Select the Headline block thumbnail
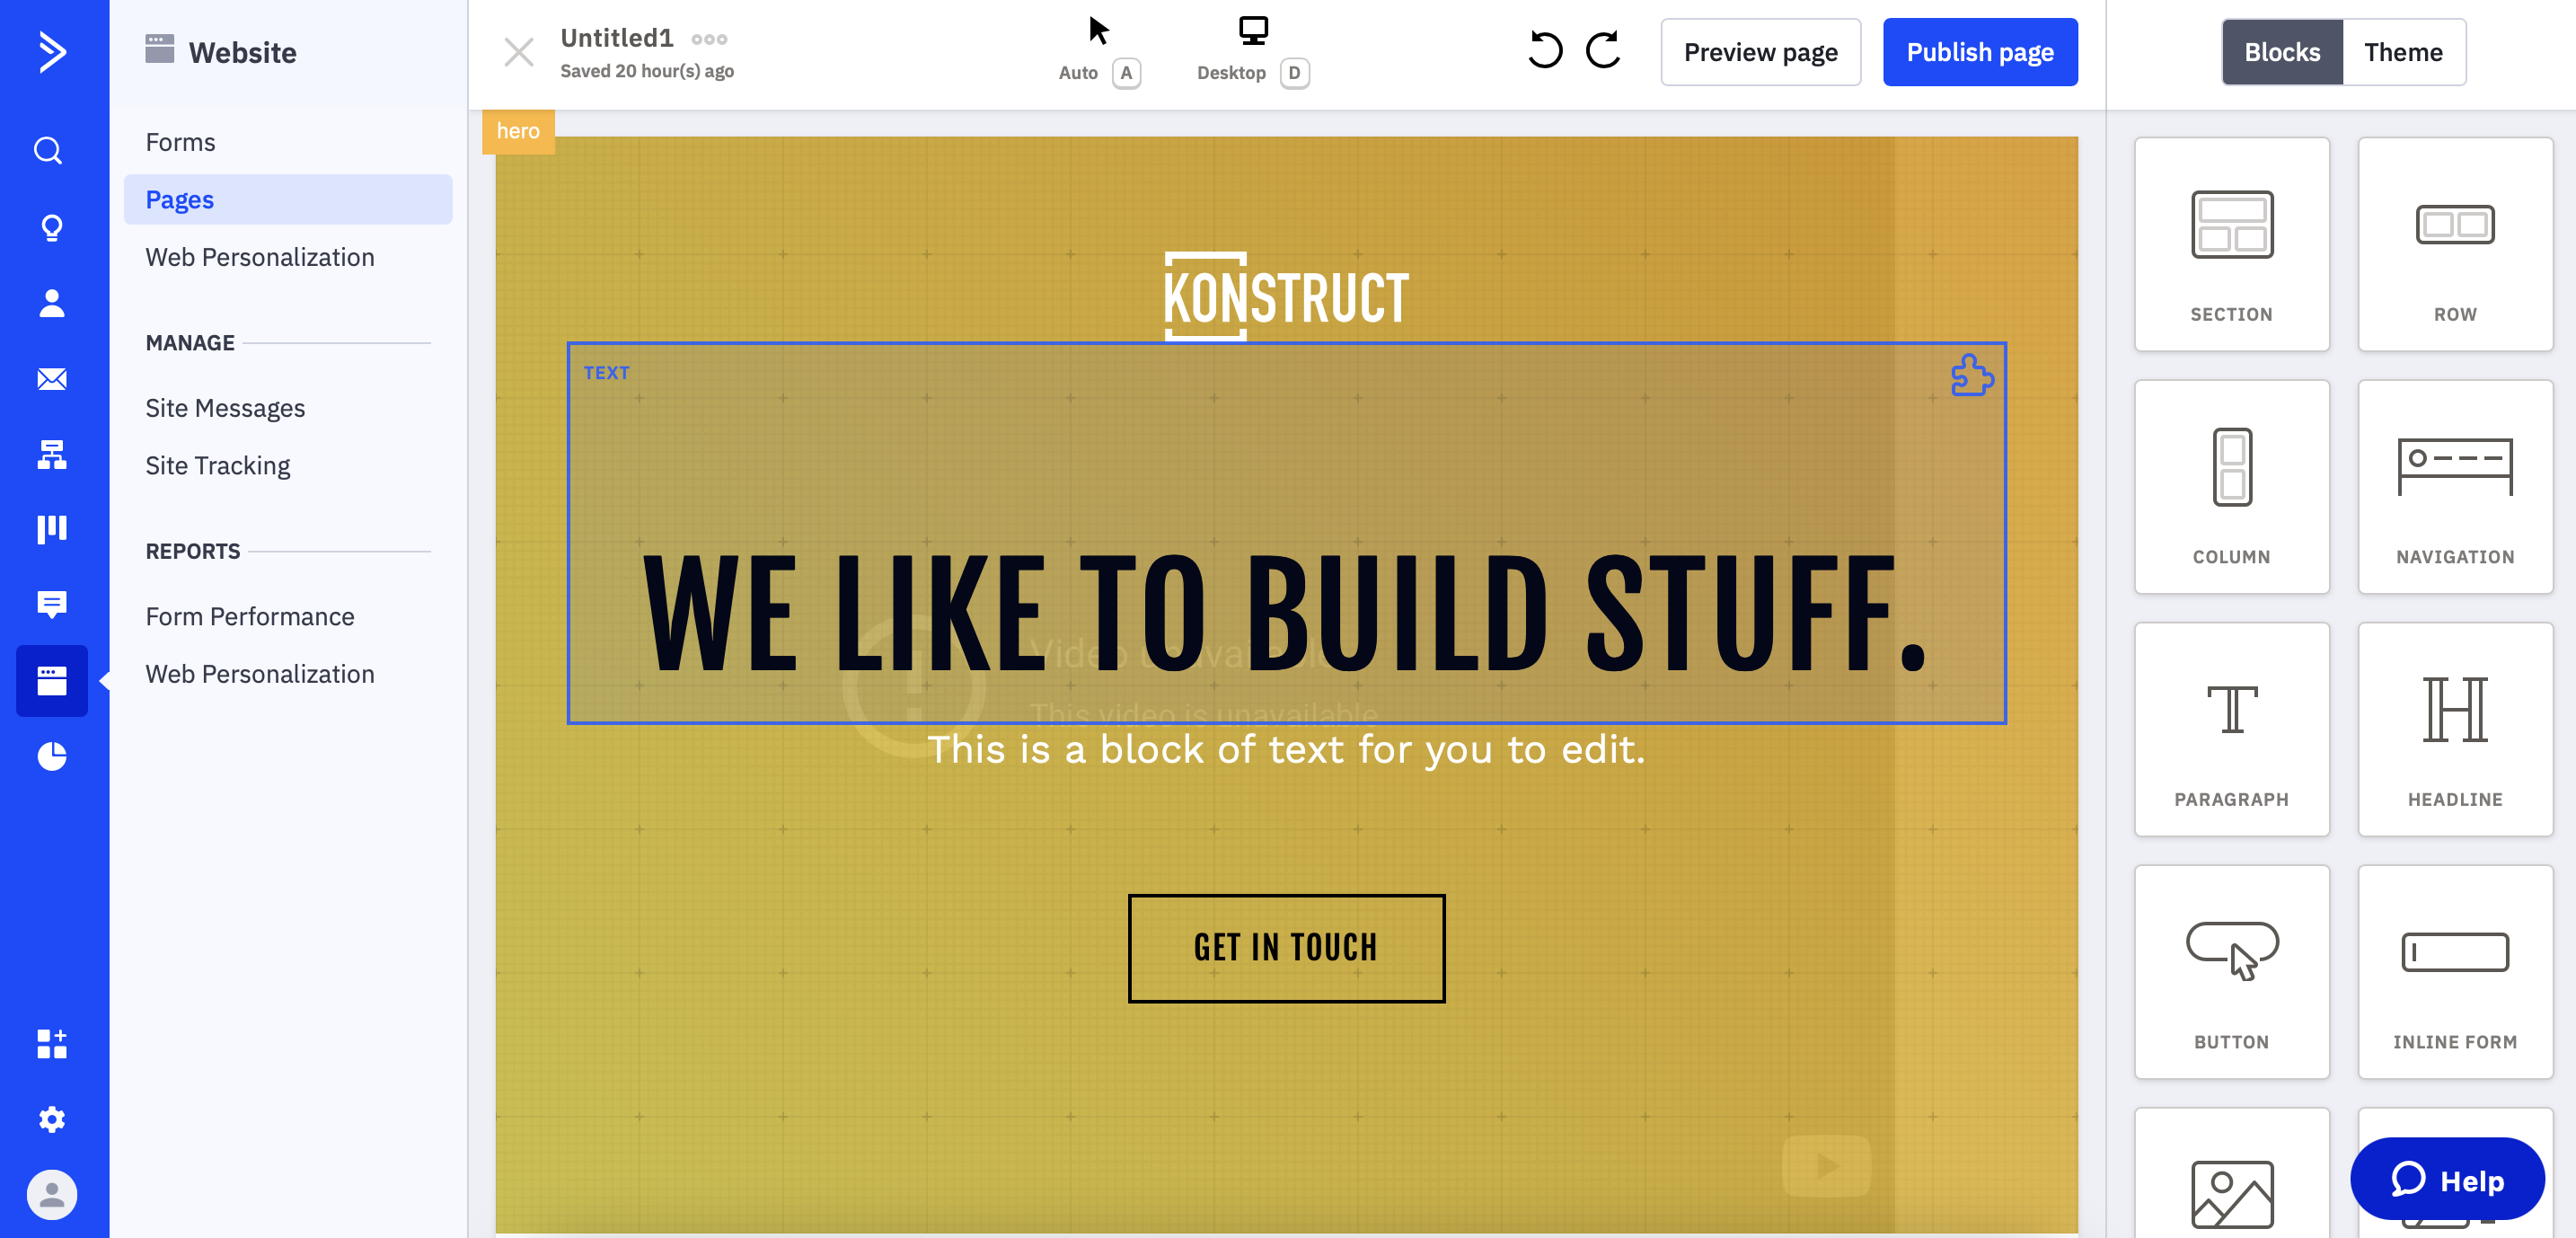The width and height of the screenshot is (2576, 1238). pyautogui.click(x=2454, y=729)
